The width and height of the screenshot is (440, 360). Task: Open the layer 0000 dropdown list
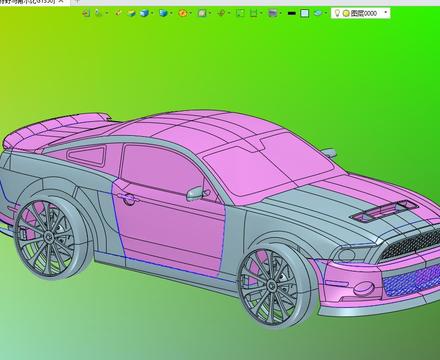tap(386, 13)
